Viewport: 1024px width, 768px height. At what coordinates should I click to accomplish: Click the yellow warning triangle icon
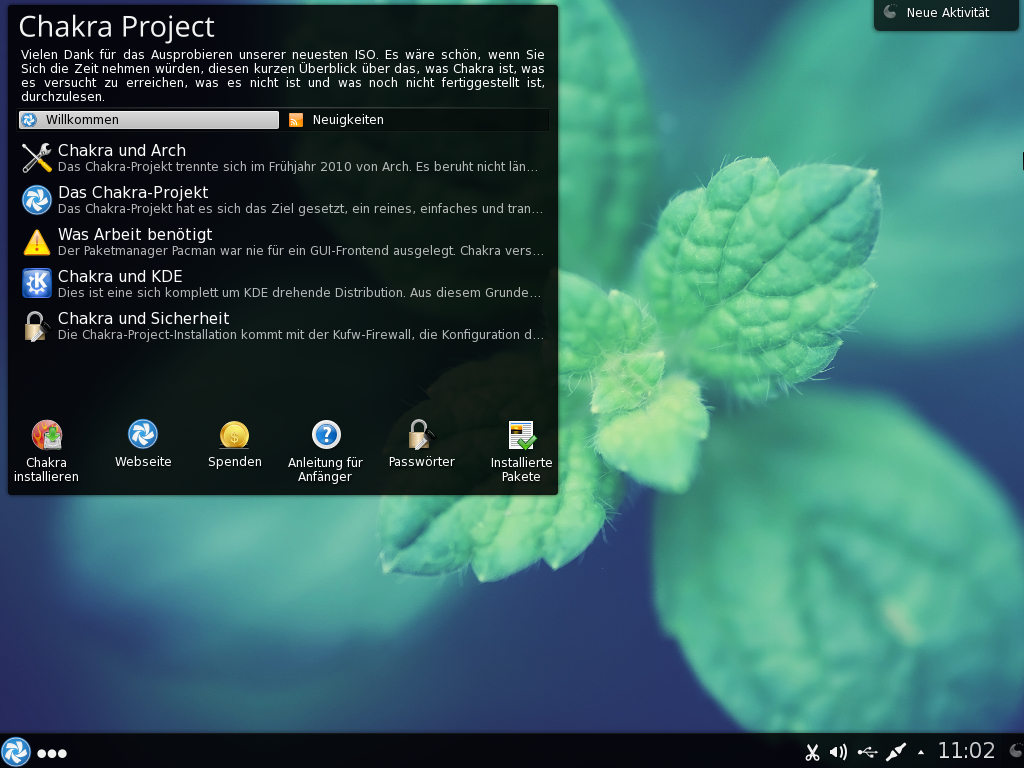click(x=37, y=242)
